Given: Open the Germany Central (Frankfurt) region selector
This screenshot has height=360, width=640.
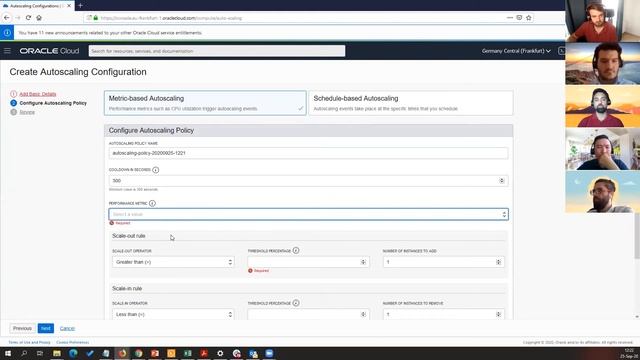Looking at the screenshot, I should tap(516, 51).
